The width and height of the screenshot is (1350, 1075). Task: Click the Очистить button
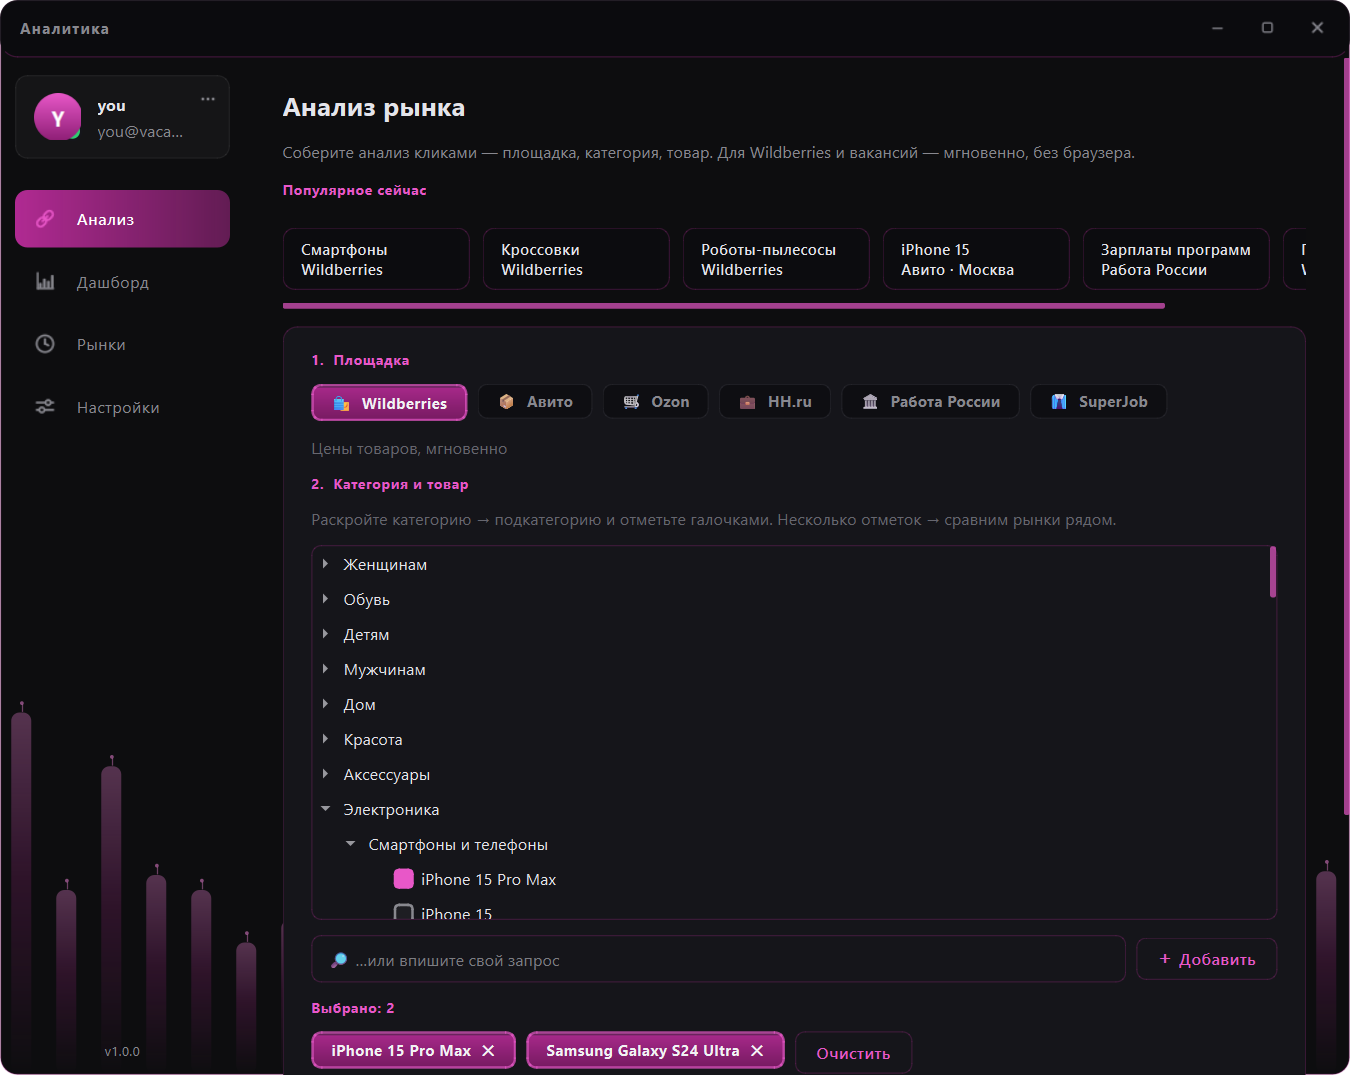[x=853, y=1053]
